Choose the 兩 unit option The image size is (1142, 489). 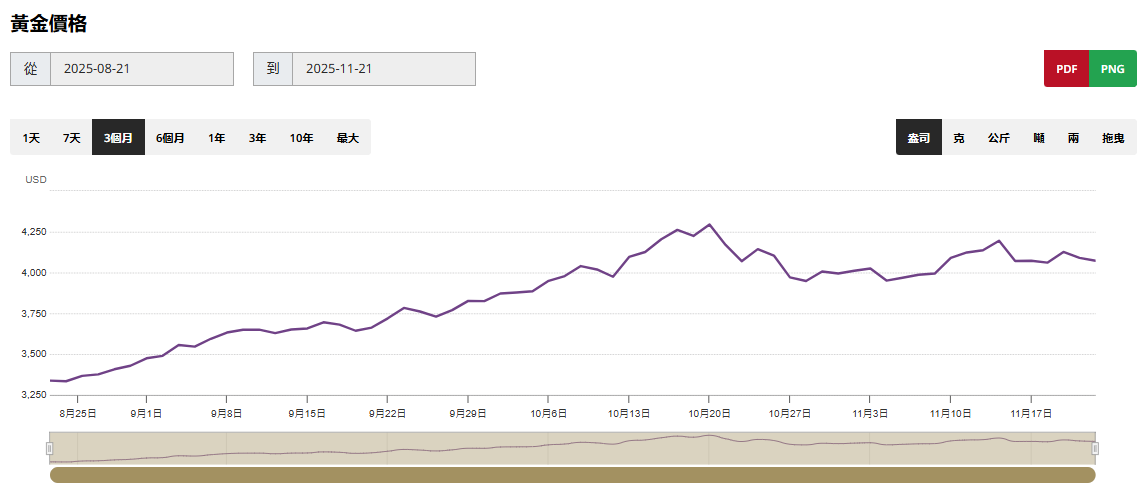point(1073,138)
